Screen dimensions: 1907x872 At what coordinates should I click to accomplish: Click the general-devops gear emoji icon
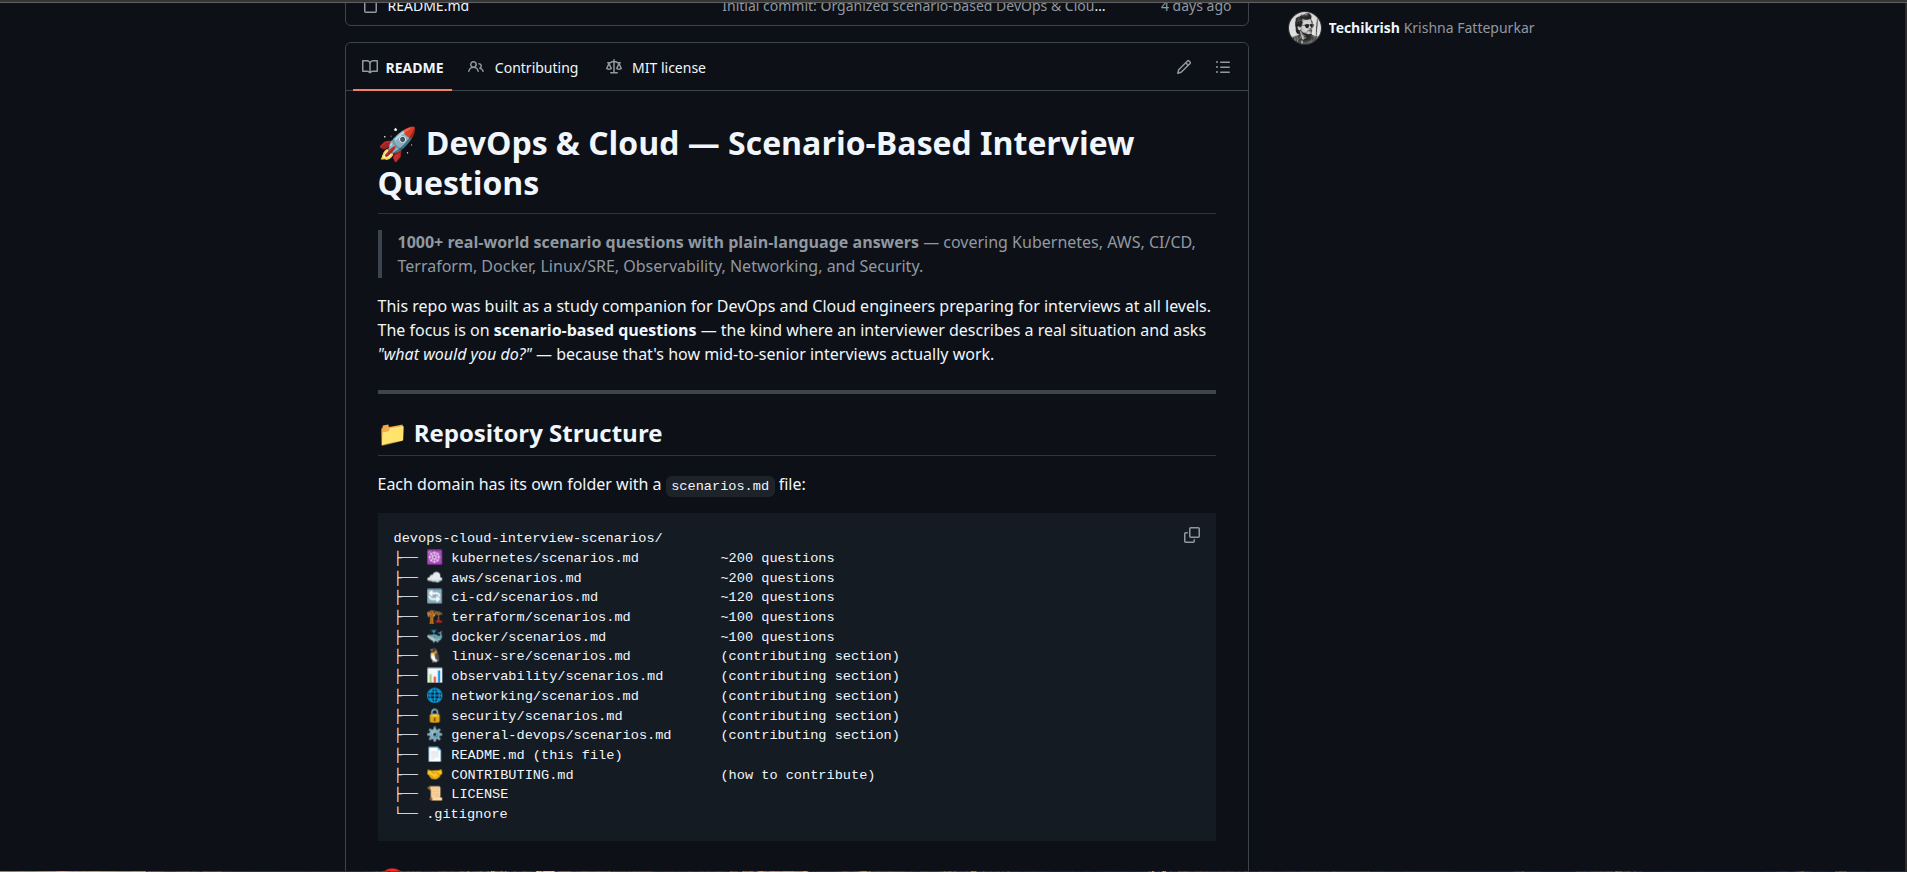point(435,735)
